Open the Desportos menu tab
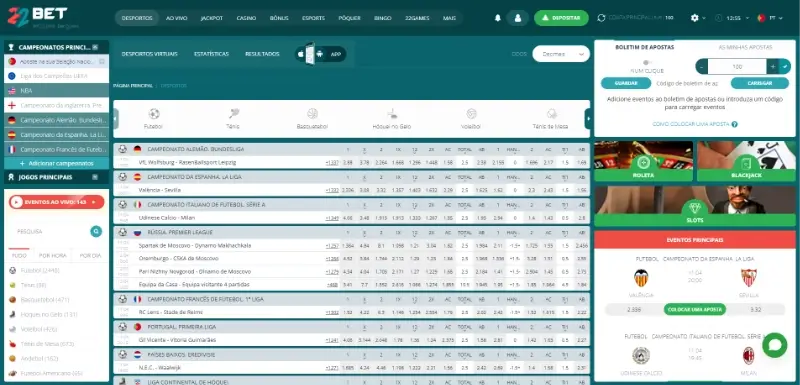Viewport: 800px width, 385px height. click(137, 18)
